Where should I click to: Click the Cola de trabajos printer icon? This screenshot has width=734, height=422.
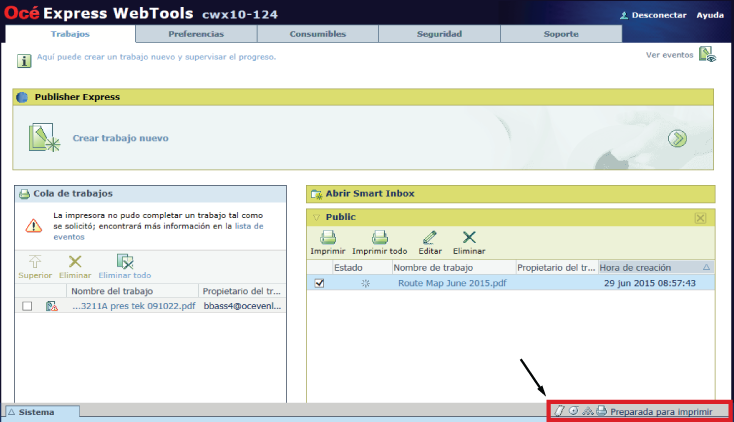click(24, 193)
